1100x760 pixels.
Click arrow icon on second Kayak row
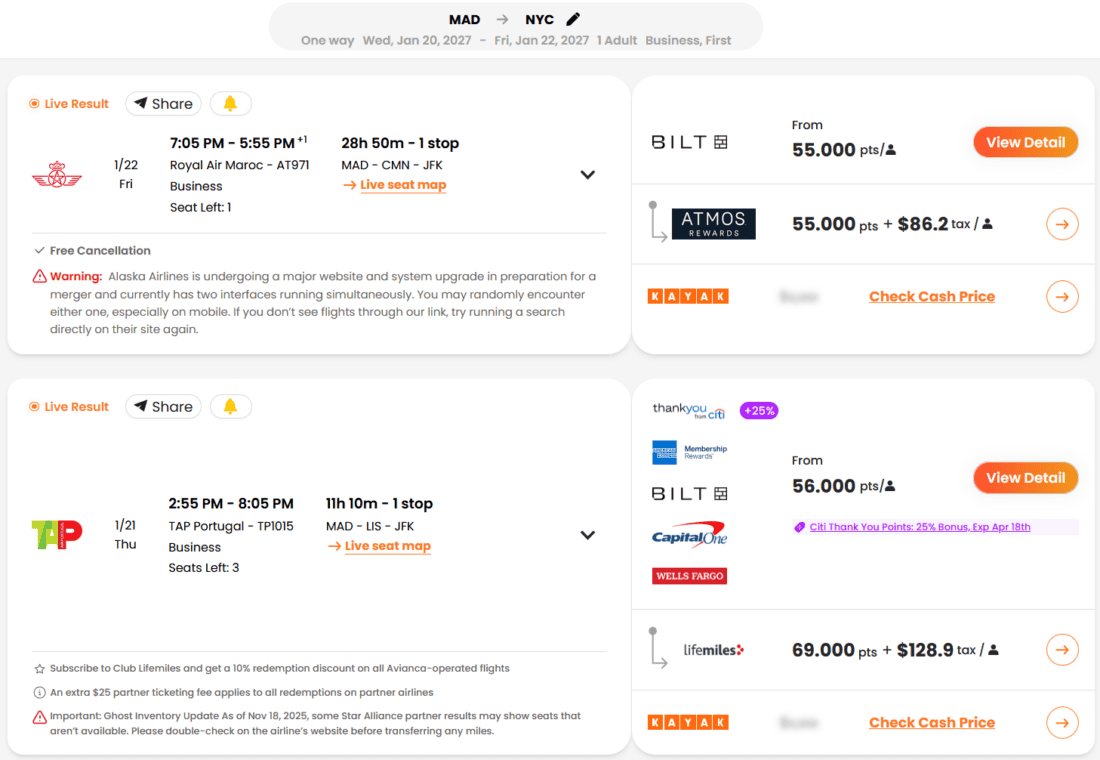pyautogui.click(x=1062, y=723)
